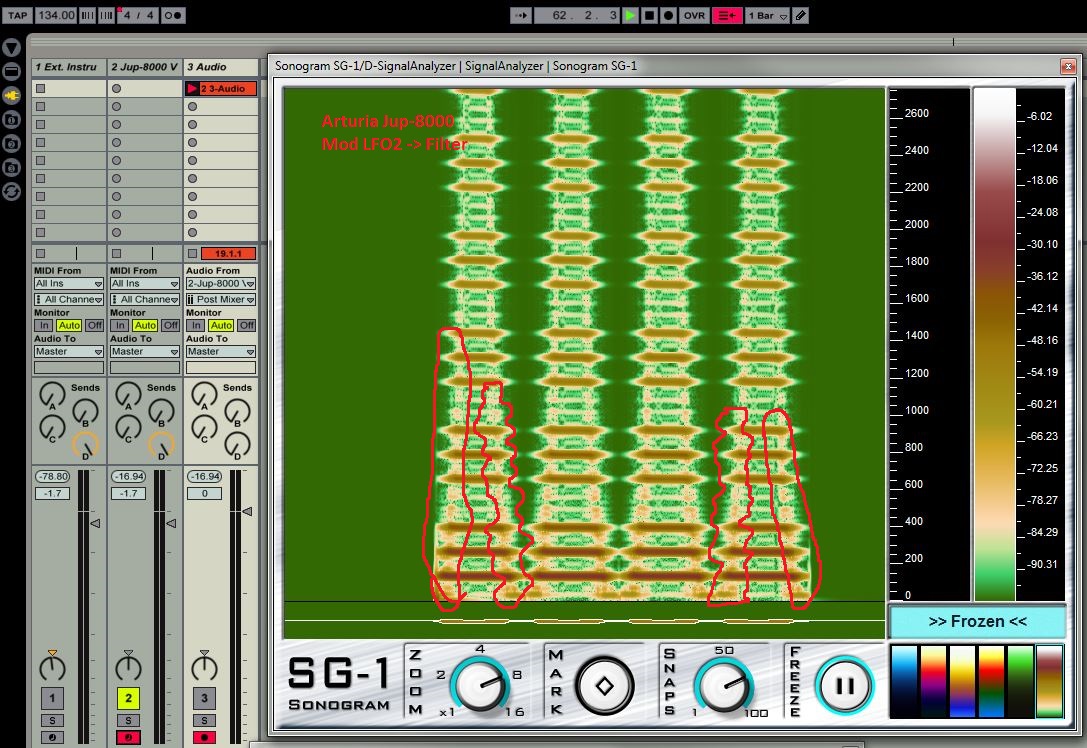
Task: Click the SG-1 Mark diamond button
Action: click(605, 686)
